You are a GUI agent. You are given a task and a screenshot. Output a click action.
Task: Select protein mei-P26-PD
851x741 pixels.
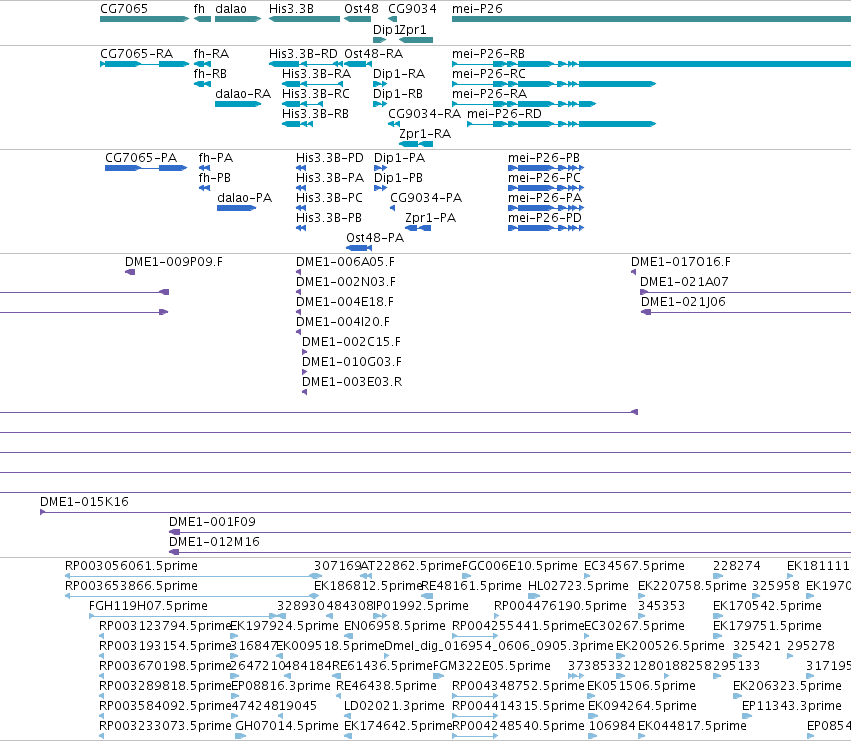tap(545, 218)
